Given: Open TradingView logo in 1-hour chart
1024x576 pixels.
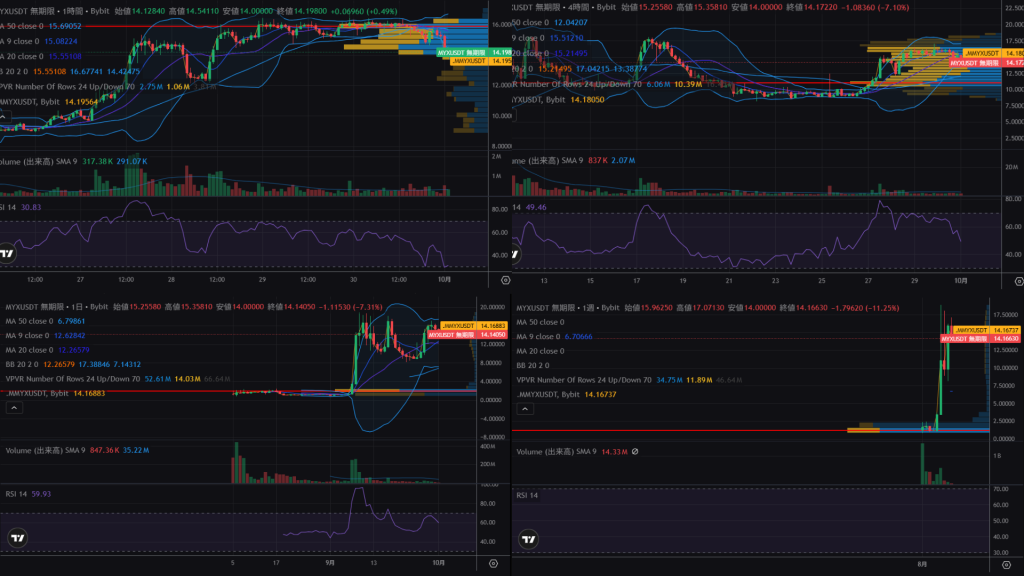Looking at the screenshot, I should tap(8, 254).
